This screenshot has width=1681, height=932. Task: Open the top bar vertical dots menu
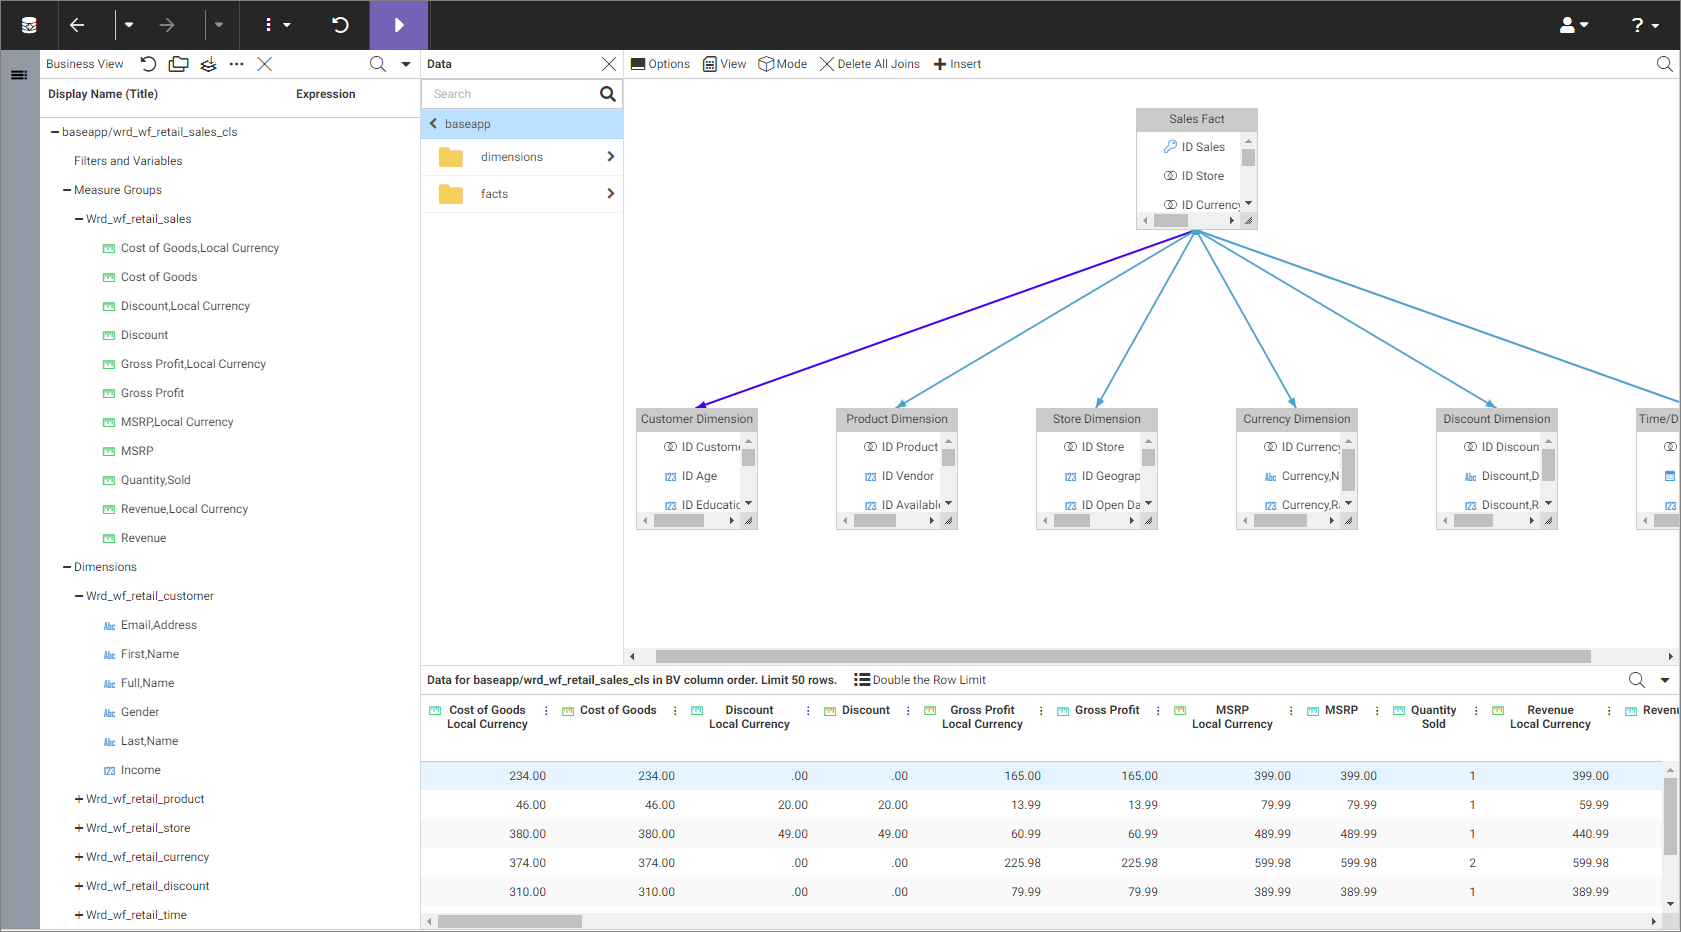[276, 25]
